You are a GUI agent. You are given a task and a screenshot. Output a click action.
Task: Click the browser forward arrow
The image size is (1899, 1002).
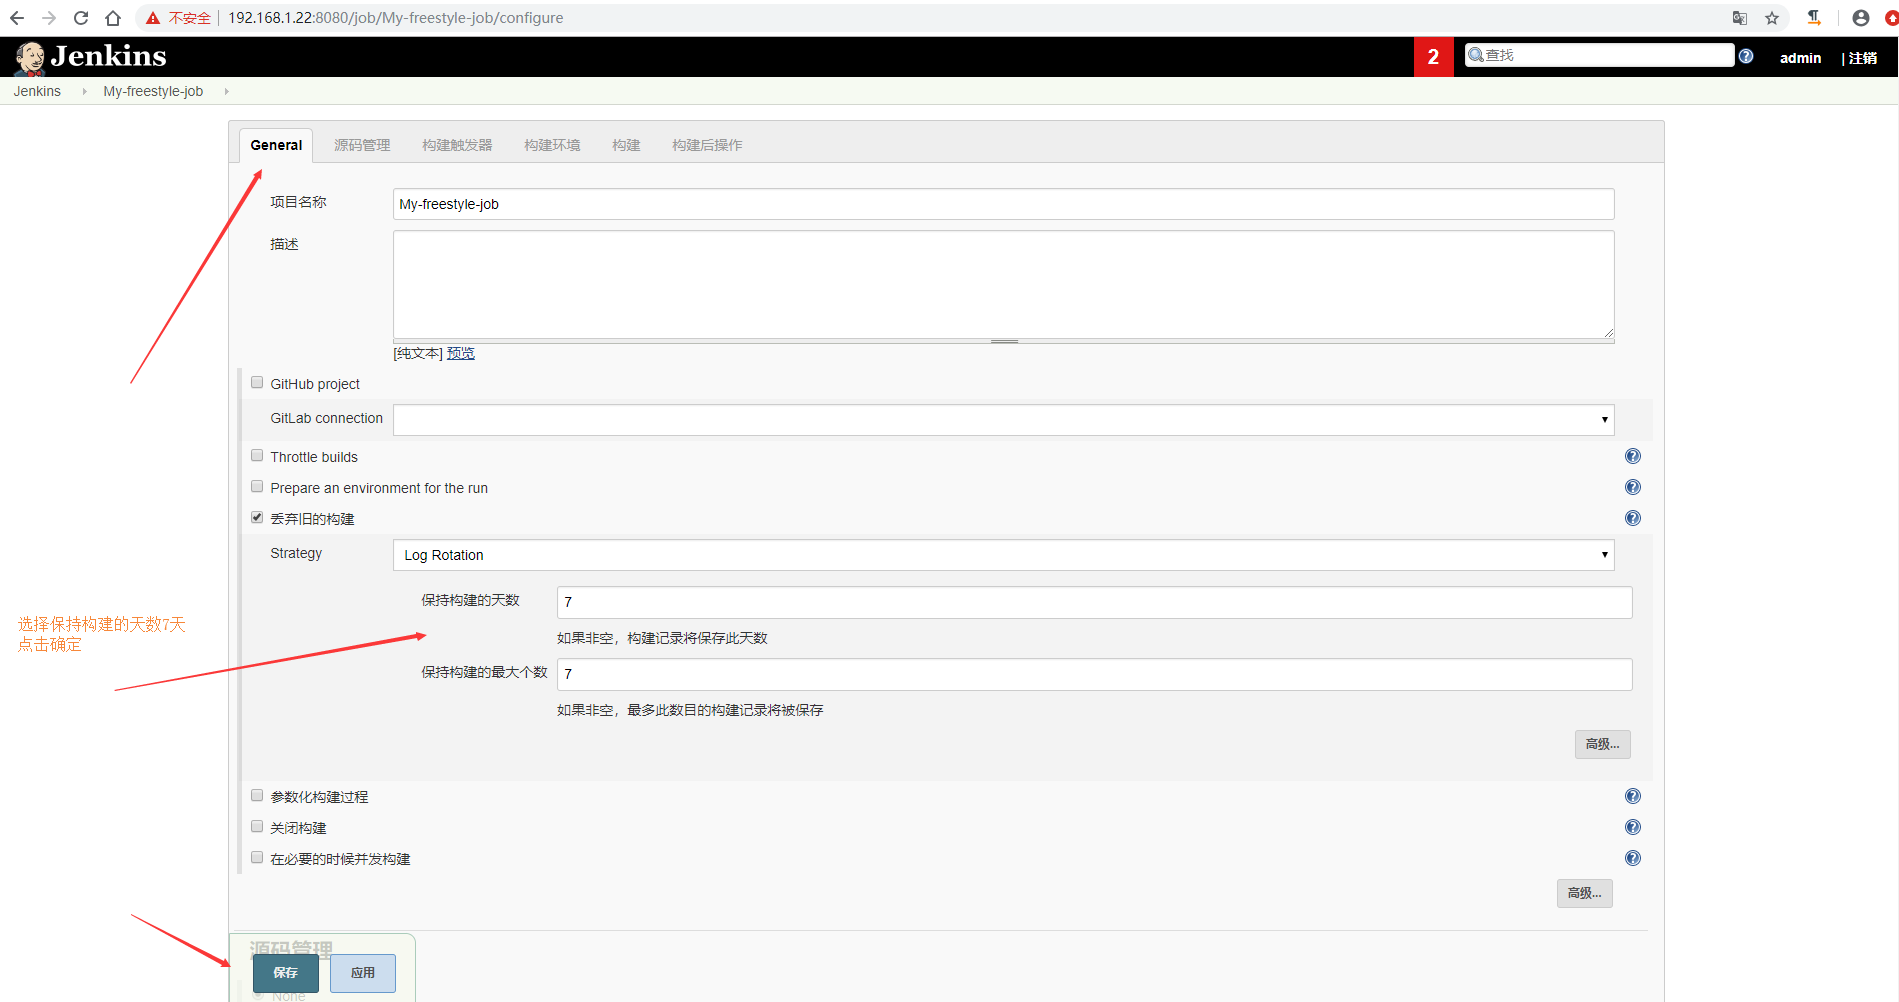coord(49,18)
